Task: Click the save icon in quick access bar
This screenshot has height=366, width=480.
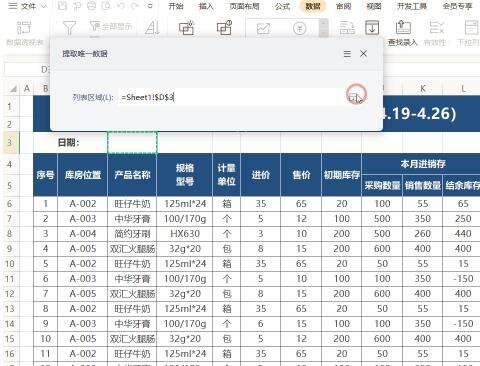Action: tap(62, 6)
